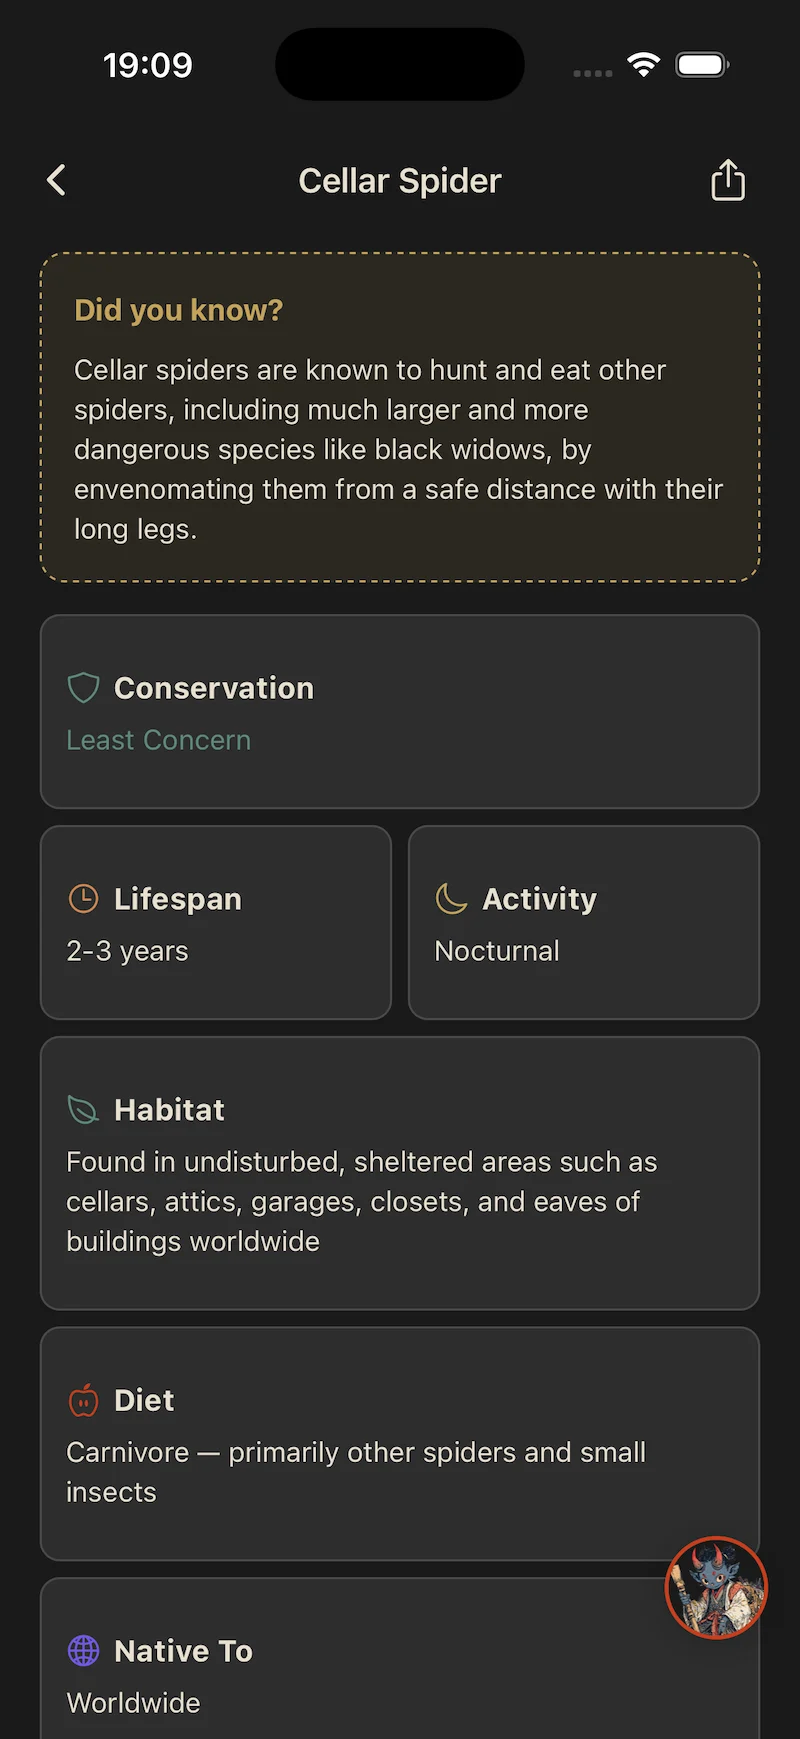Tap the Habitat description text

[x=360, y=1201]
